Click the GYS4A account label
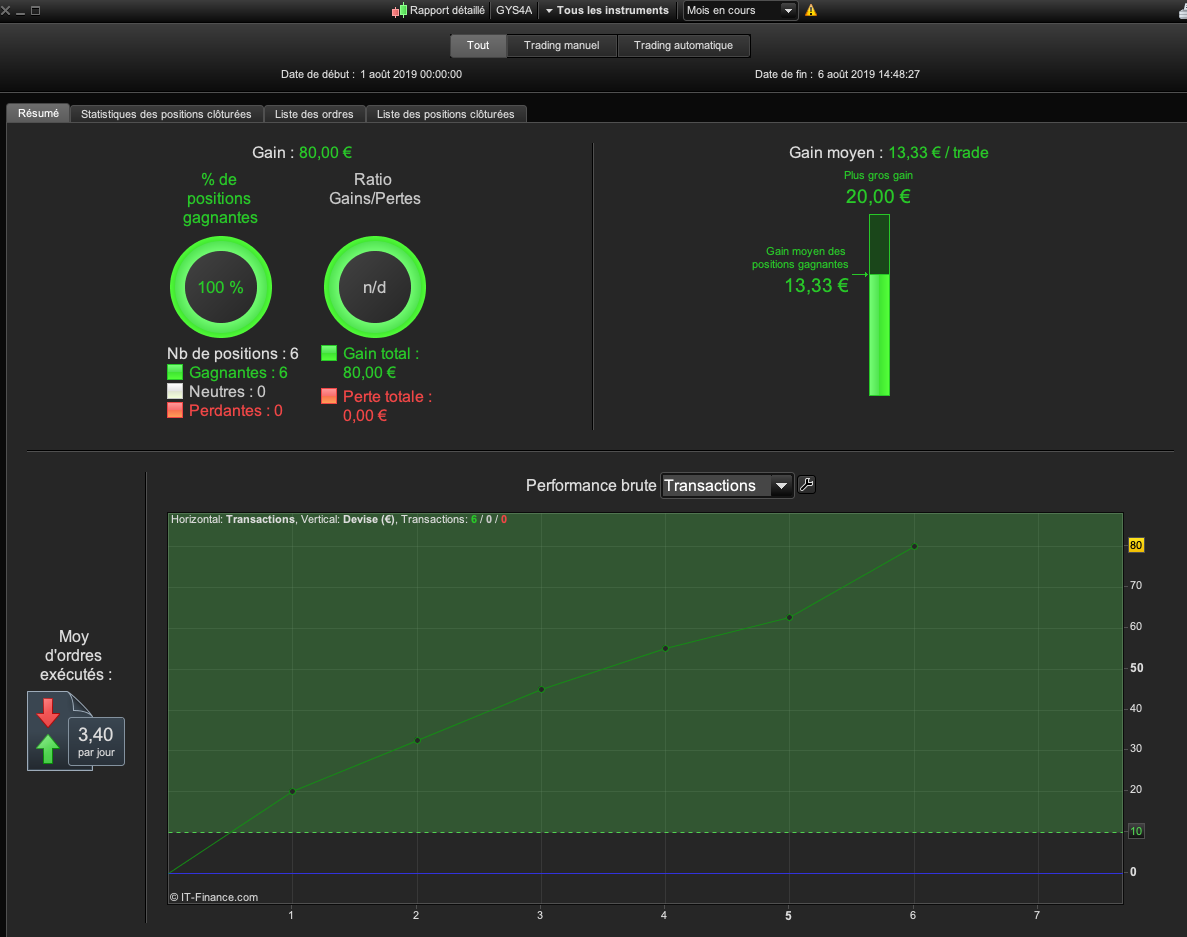 click(514, 11)
